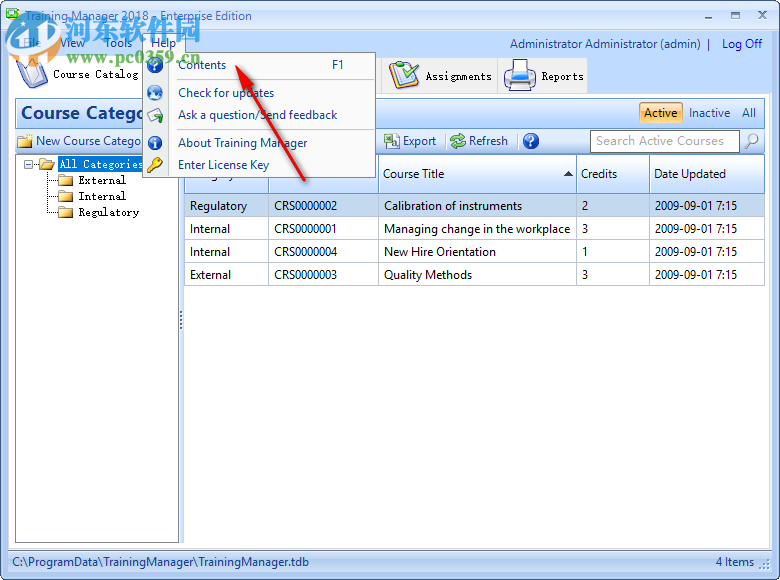The width and height of the screenshot is (780, 580).
Task: Click the Search Active Courses field
Action: coord(665,141)
